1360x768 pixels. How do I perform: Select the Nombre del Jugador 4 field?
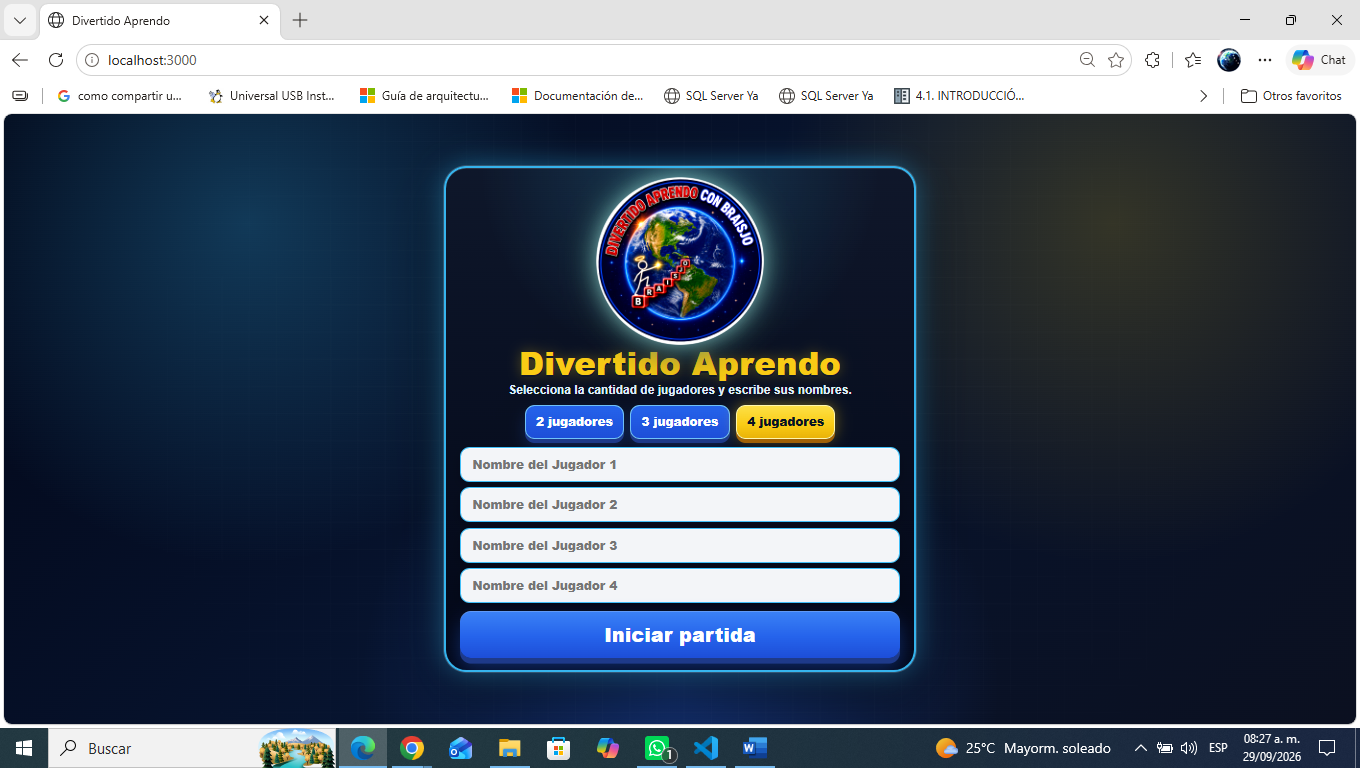pos(680,586)
